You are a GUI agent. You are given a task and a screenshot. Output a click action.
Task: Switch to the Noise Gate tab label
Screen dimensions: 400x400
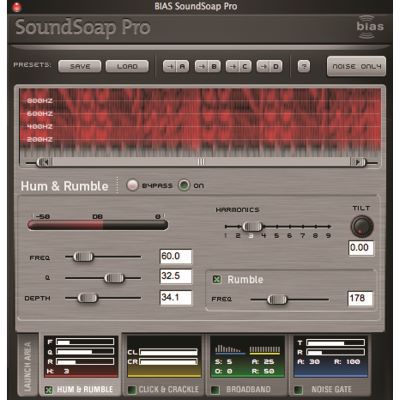pyautogui.click(x=331, y=389)
